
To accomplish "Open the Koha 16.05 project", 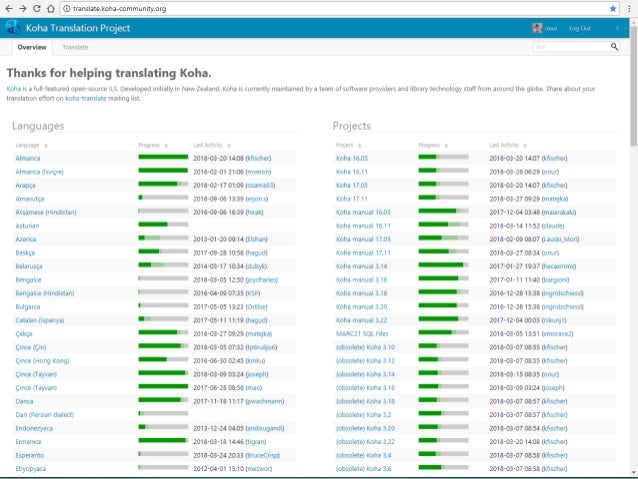I will [x=352, y=158].
